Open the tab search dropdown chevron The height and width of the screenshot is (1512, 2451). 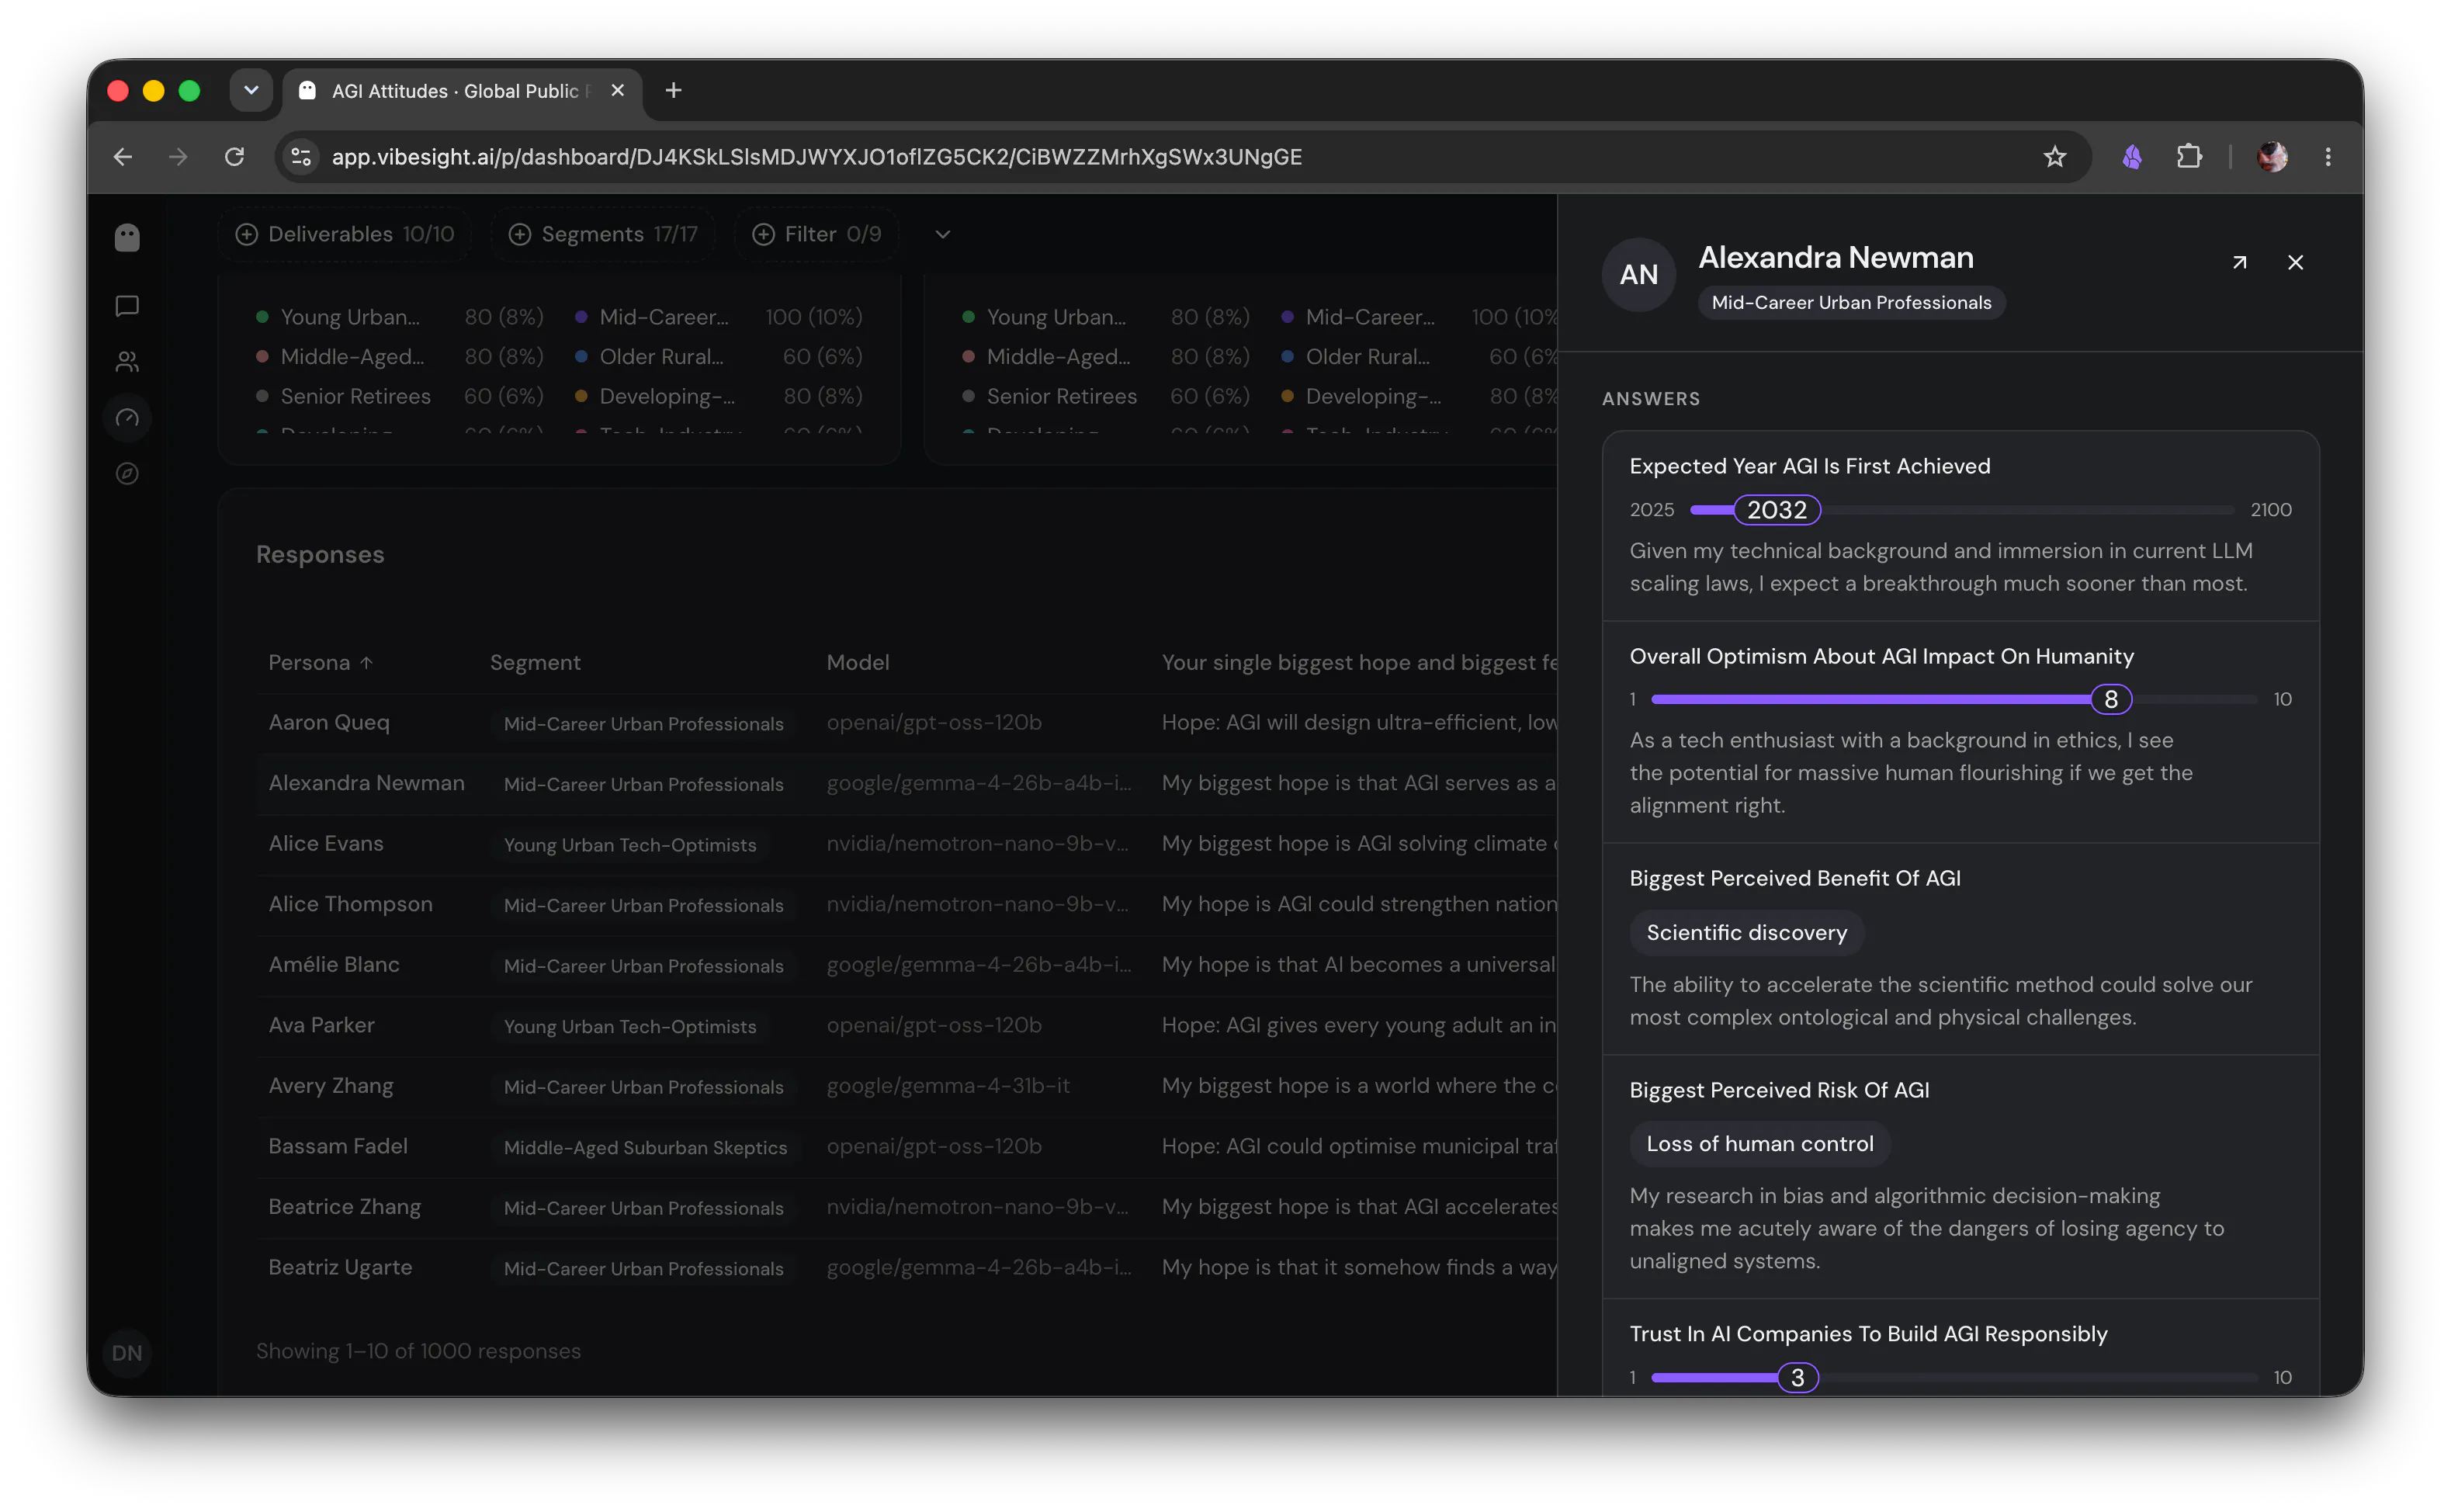251,90
